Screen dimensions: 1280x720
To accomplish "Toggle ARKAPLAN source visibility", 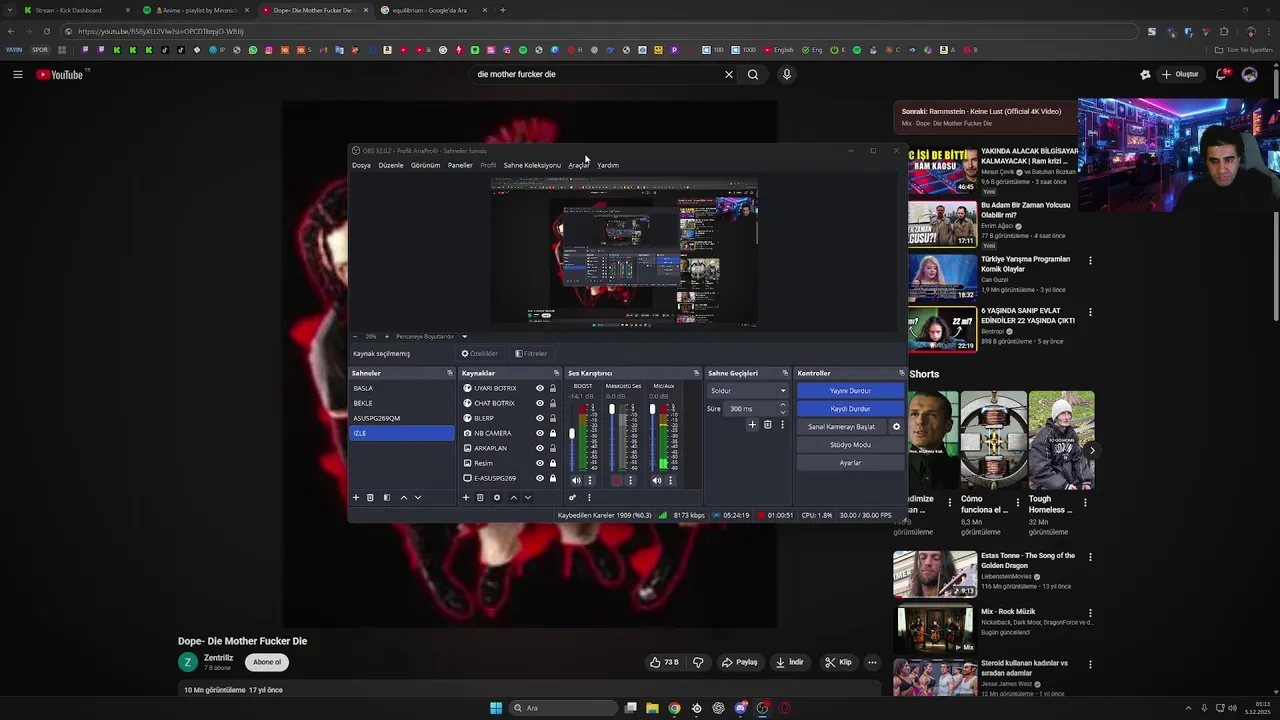I will (540, 448).
